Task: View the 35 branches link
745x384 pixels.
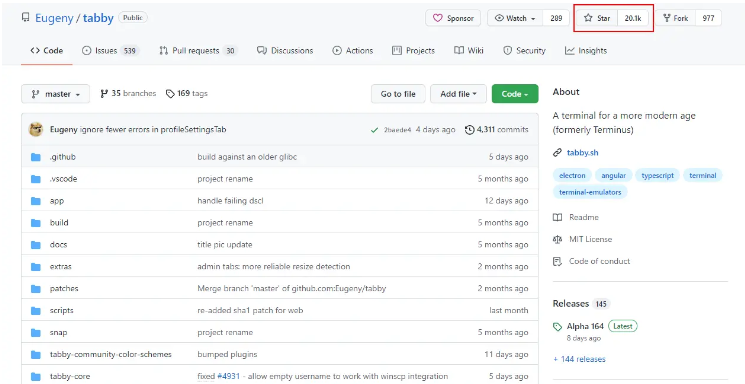Action: (x=128, y=93)
